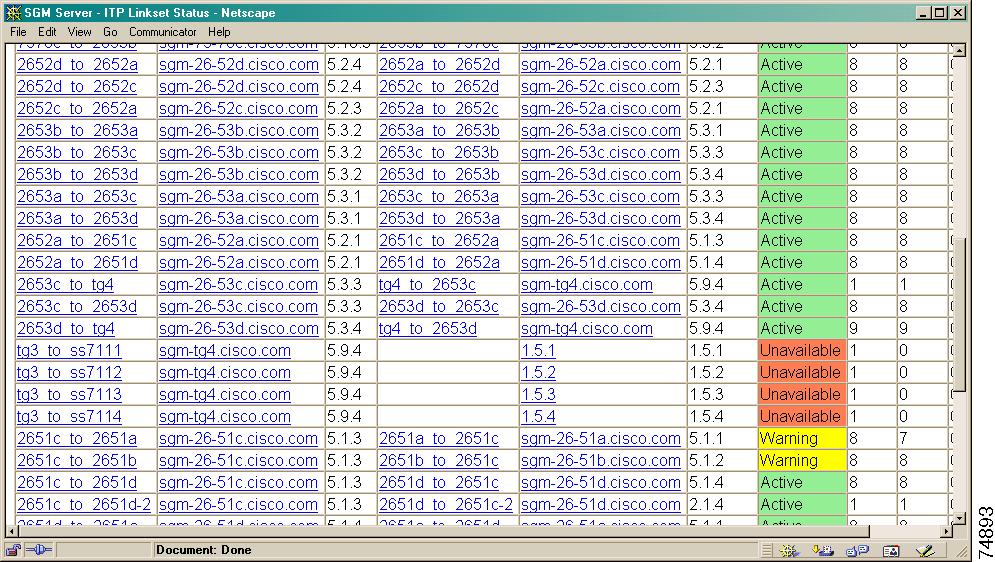
Task: Click the vertical scrollbar up arrow
Action: [x=959, y=50]
